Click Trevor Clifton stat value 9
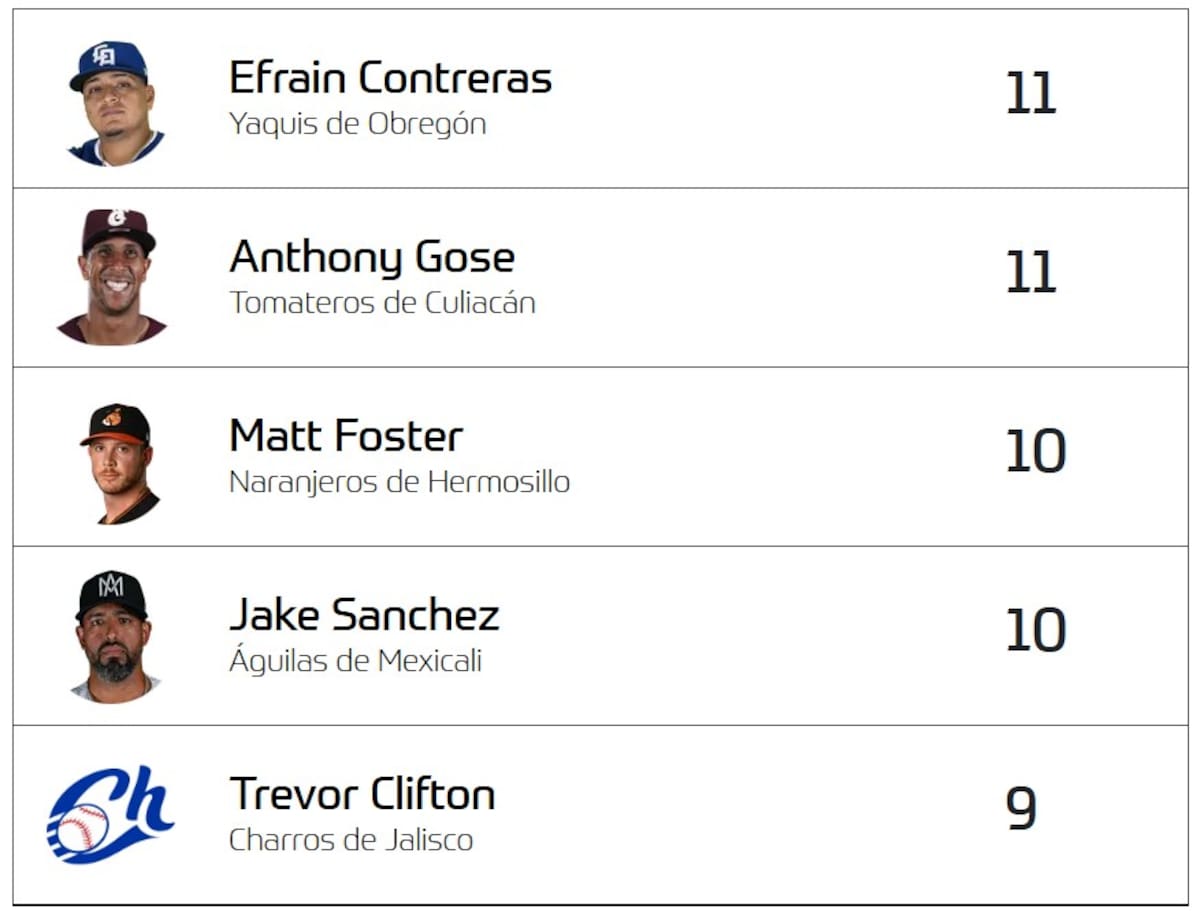This screenshot has height=916, width=1200. pos(1021,809)
